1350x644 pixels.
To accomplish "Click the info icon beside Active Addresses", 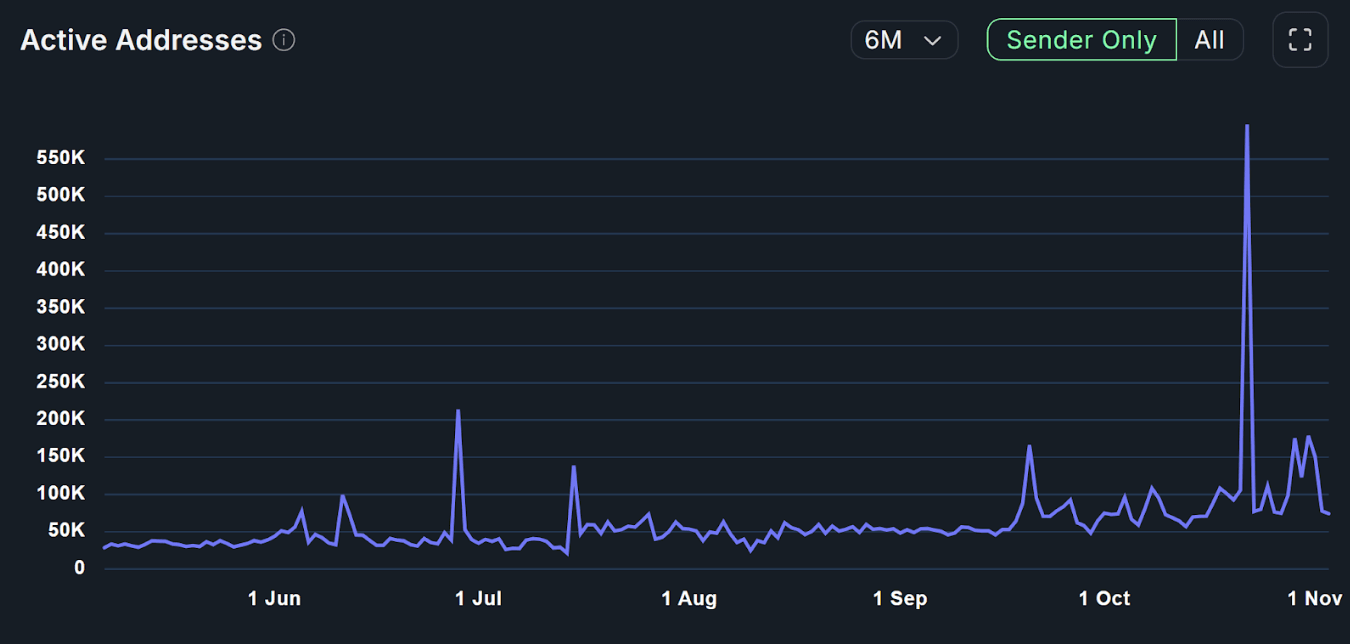I will [x=284, y=40].
